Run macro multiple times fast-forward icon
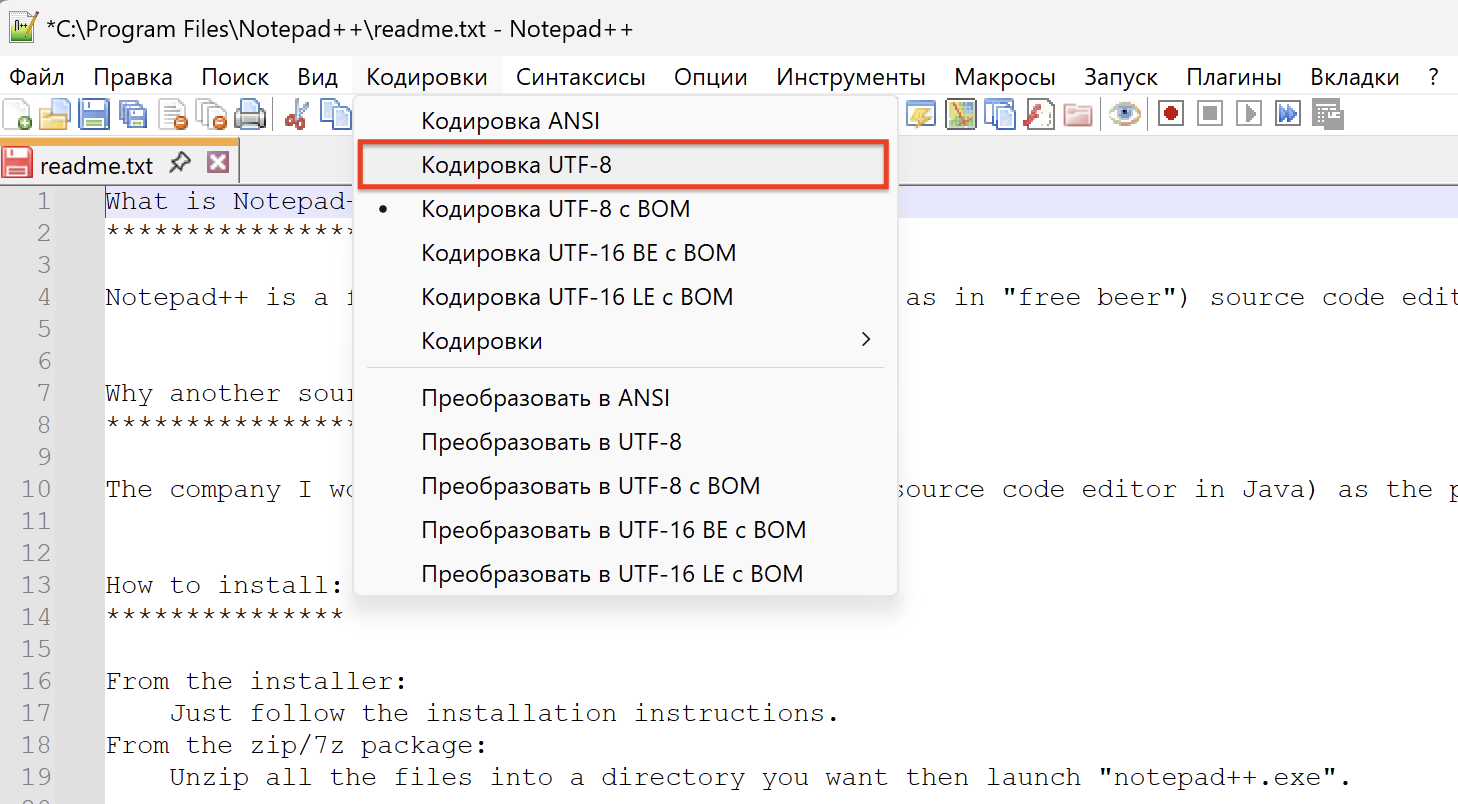The width and height of the screenshot is (1458, 804). [x=1288, y=114]
